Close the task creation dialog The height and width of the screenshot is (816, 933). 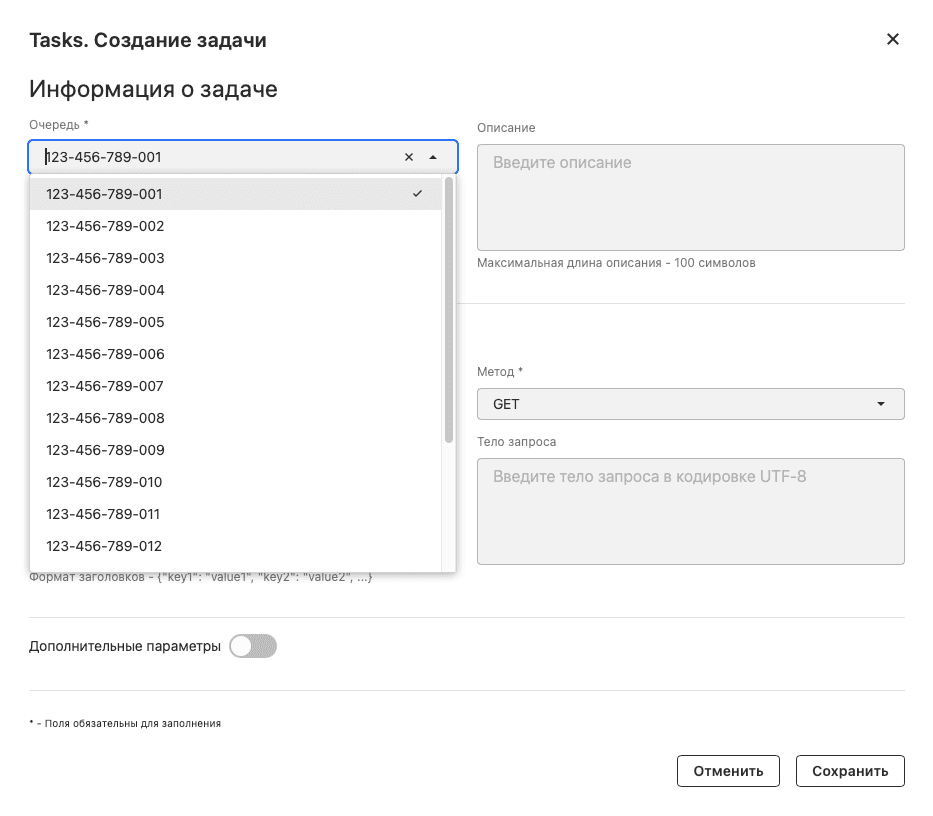pyautogui.click(x=893, y=40)
